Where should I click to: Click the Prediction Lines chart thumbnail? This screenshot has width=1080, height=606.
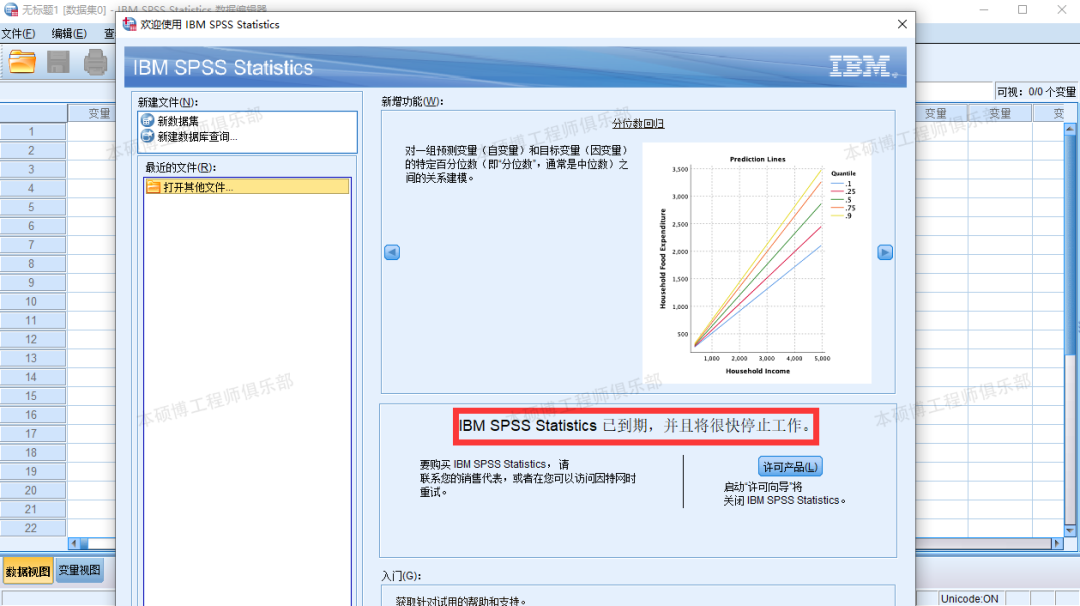point(757,263)
